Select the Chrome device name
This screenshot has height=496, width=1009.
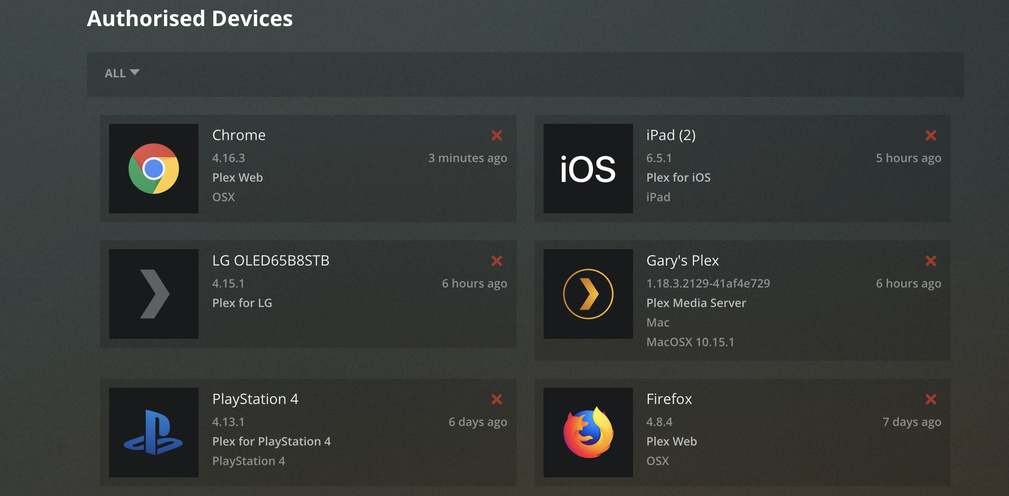click(239, 135)
